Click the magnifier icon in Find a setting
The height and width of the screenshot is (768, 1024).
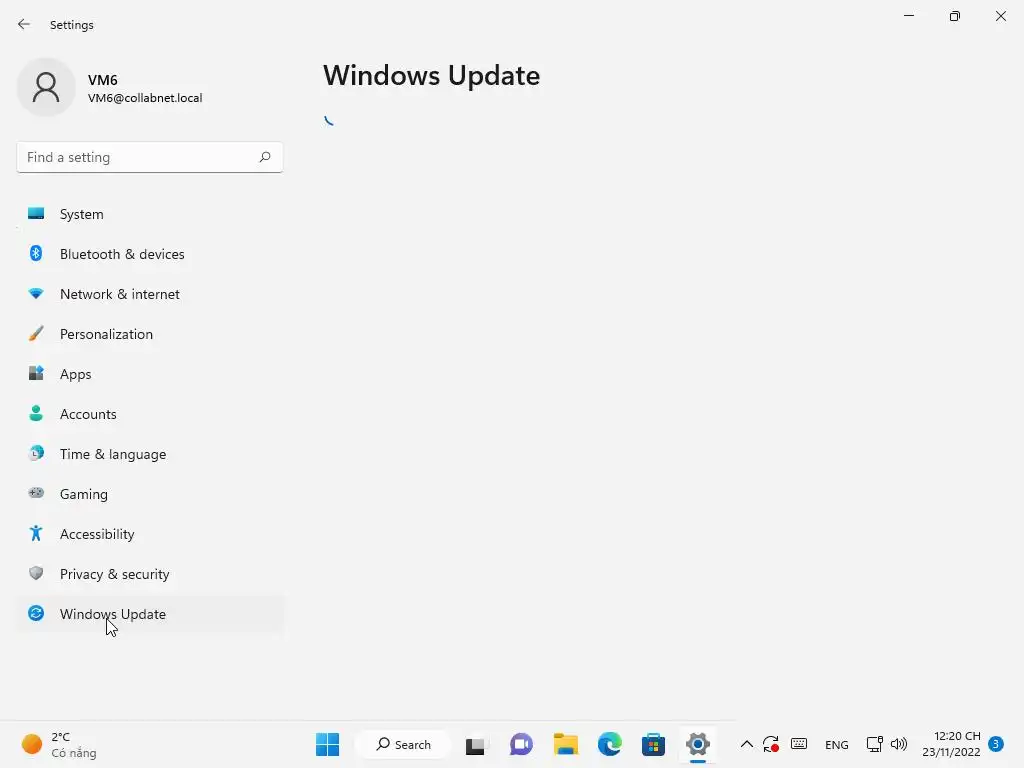pos(264,157)
